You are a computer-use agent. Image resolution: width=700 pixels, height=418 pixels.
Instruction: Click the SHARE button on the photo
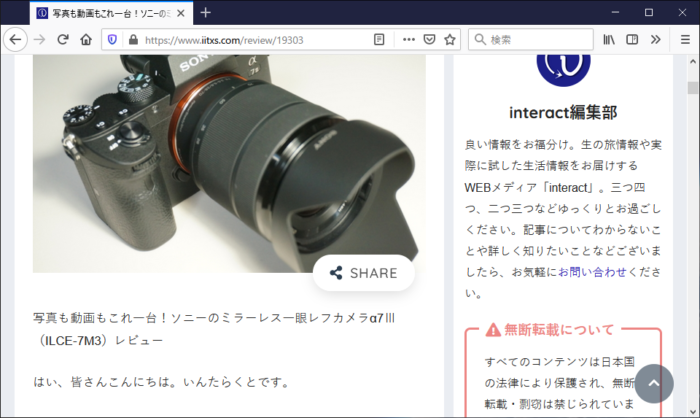pos(364,273)
